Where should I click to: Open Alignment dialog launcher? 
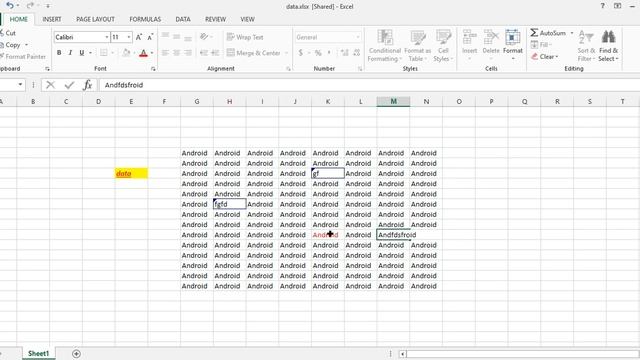(x=288, y=69)
